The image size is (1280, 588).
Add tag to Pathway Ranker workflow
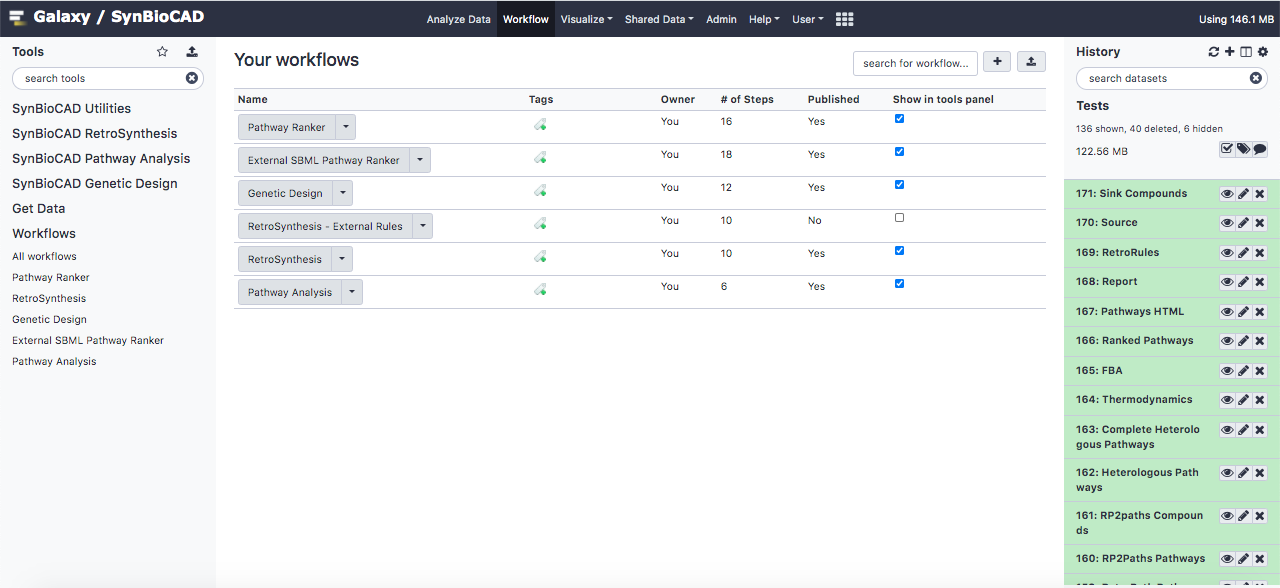(540, 125)
